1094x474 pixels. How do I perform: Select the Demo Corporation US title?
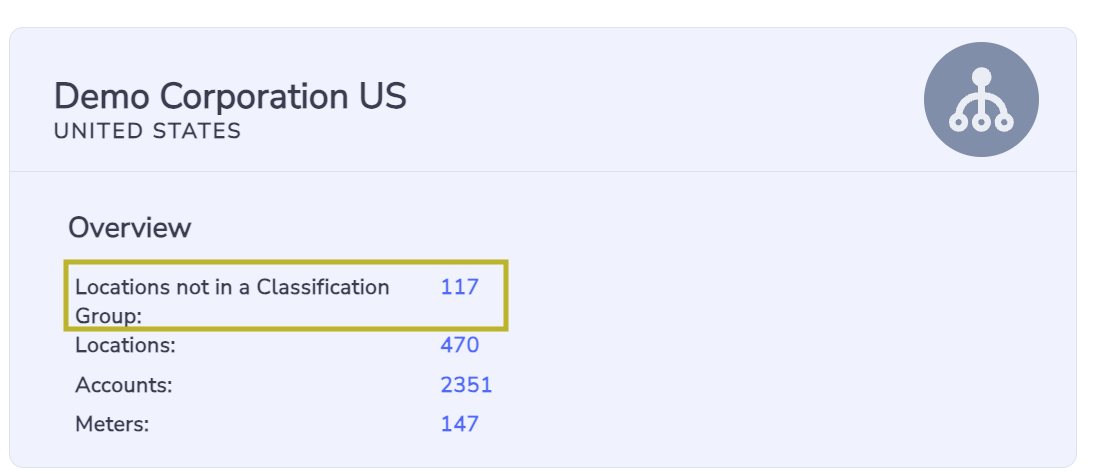pos(230,96)
